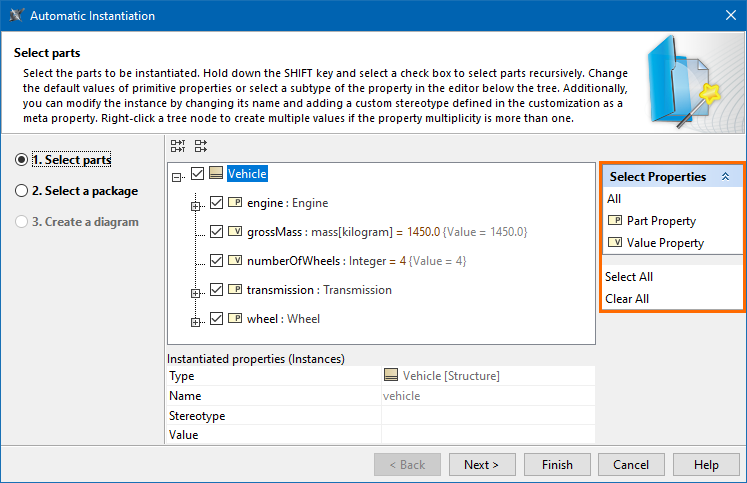747x483 pixels.
Task: Select the '2. Select a package' radio button
Action: (21, 191)
